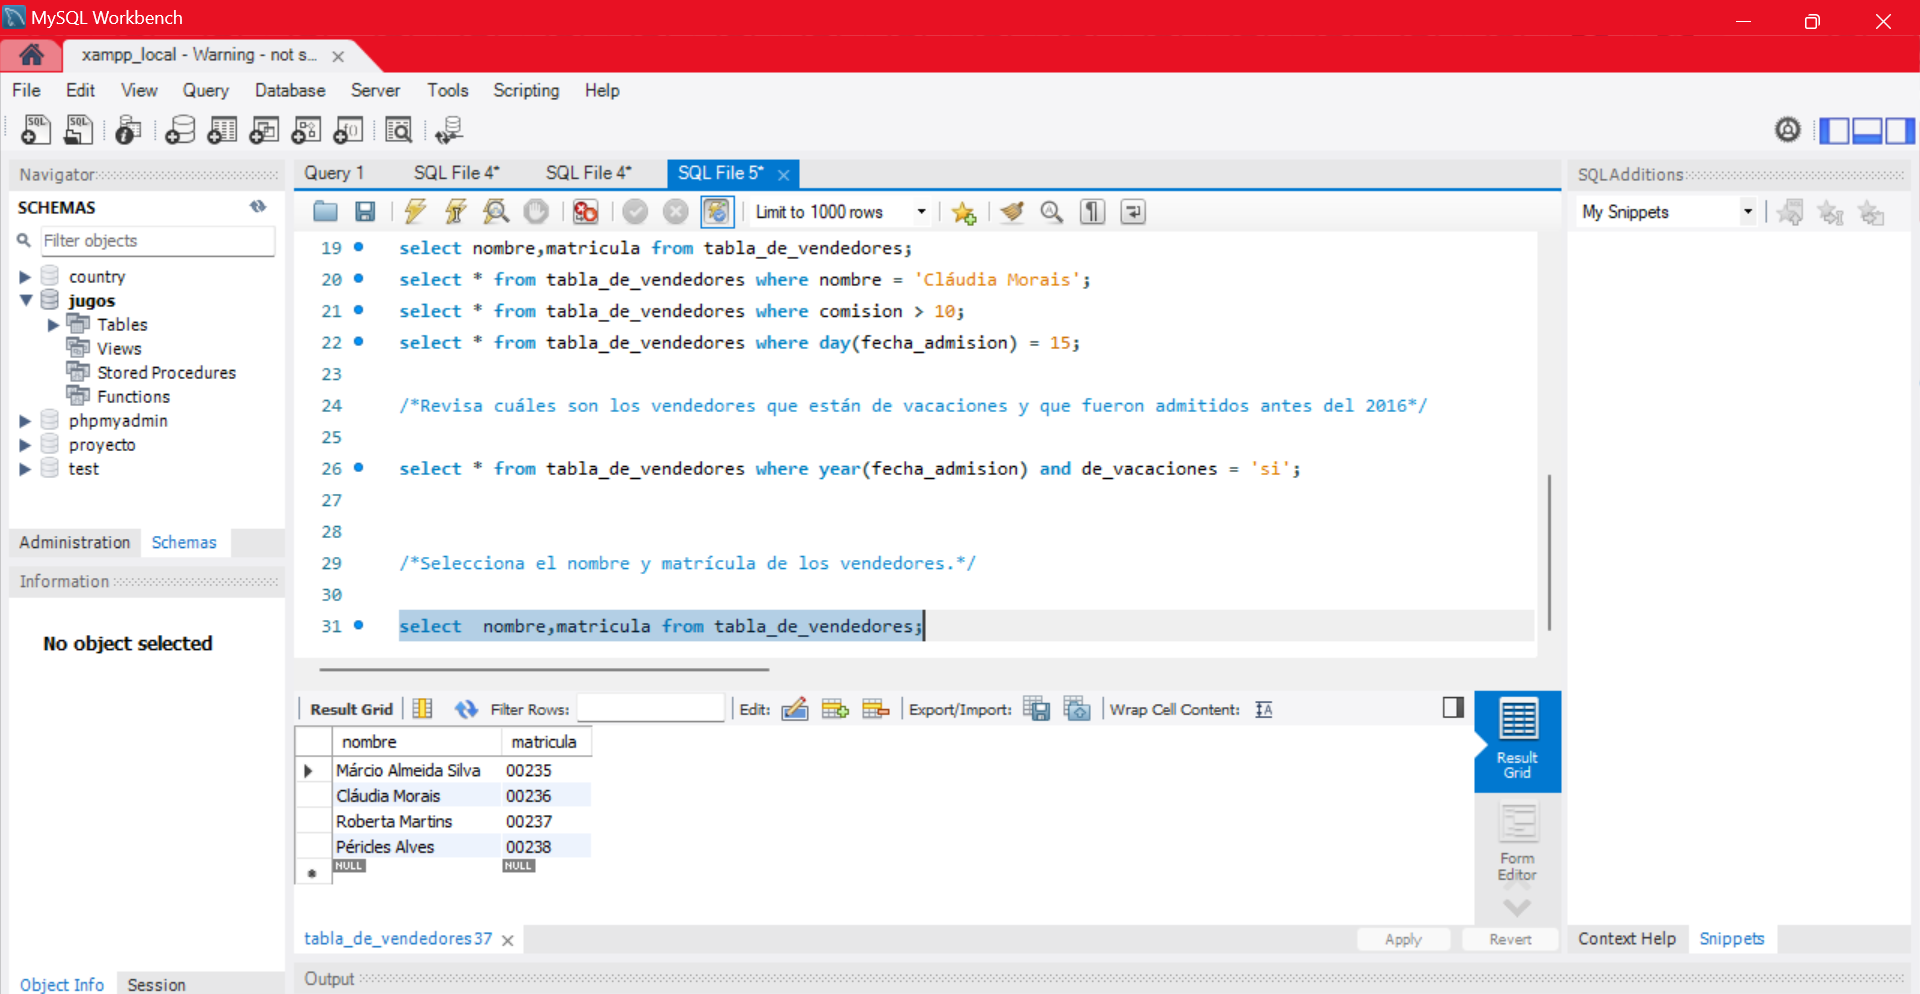Open file folder icon in query editor
The width and height of the screenshot is (1920, 994).
325,212
